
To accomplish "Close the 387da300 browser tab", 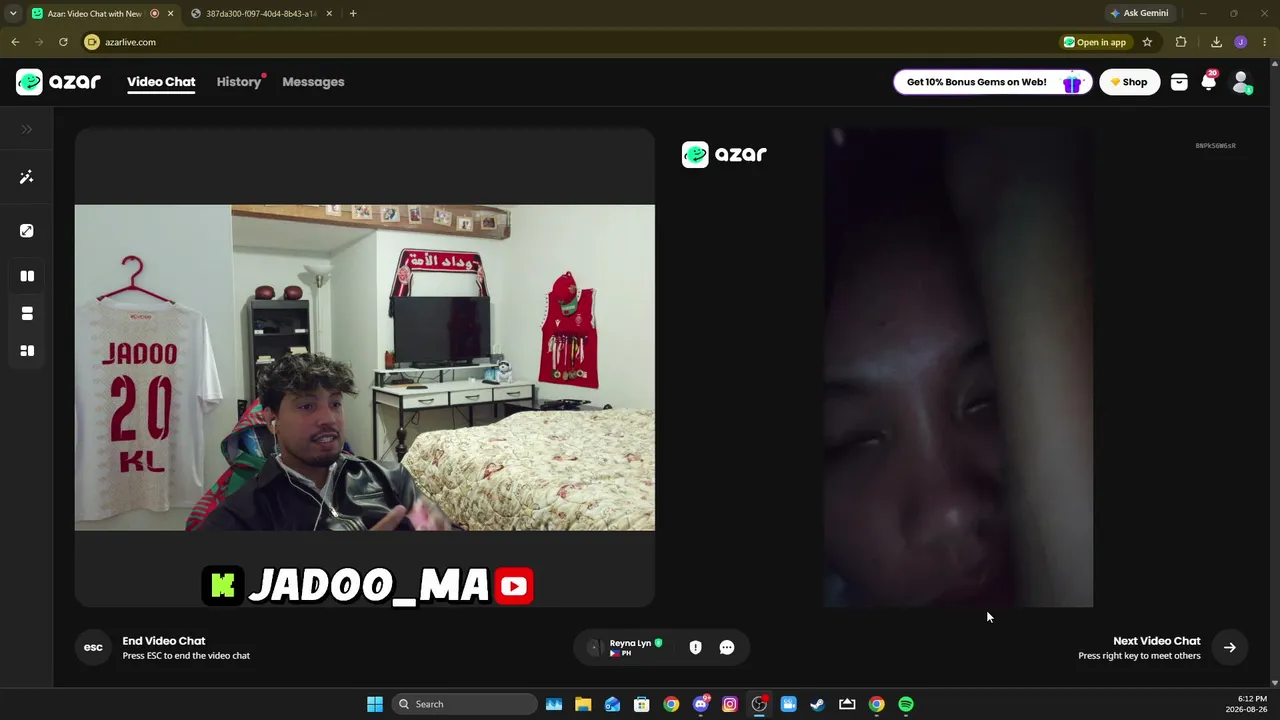I will tap(329, 13).
